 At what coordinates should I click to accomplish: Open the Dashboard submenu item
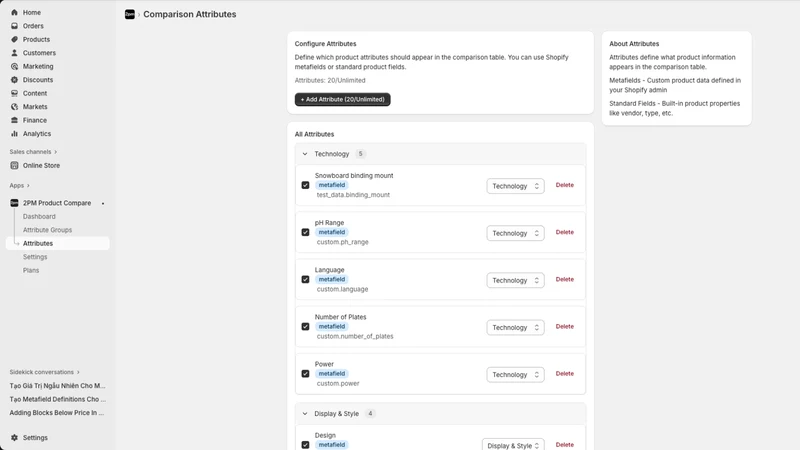pyautogui.click(x=39, y=216)
